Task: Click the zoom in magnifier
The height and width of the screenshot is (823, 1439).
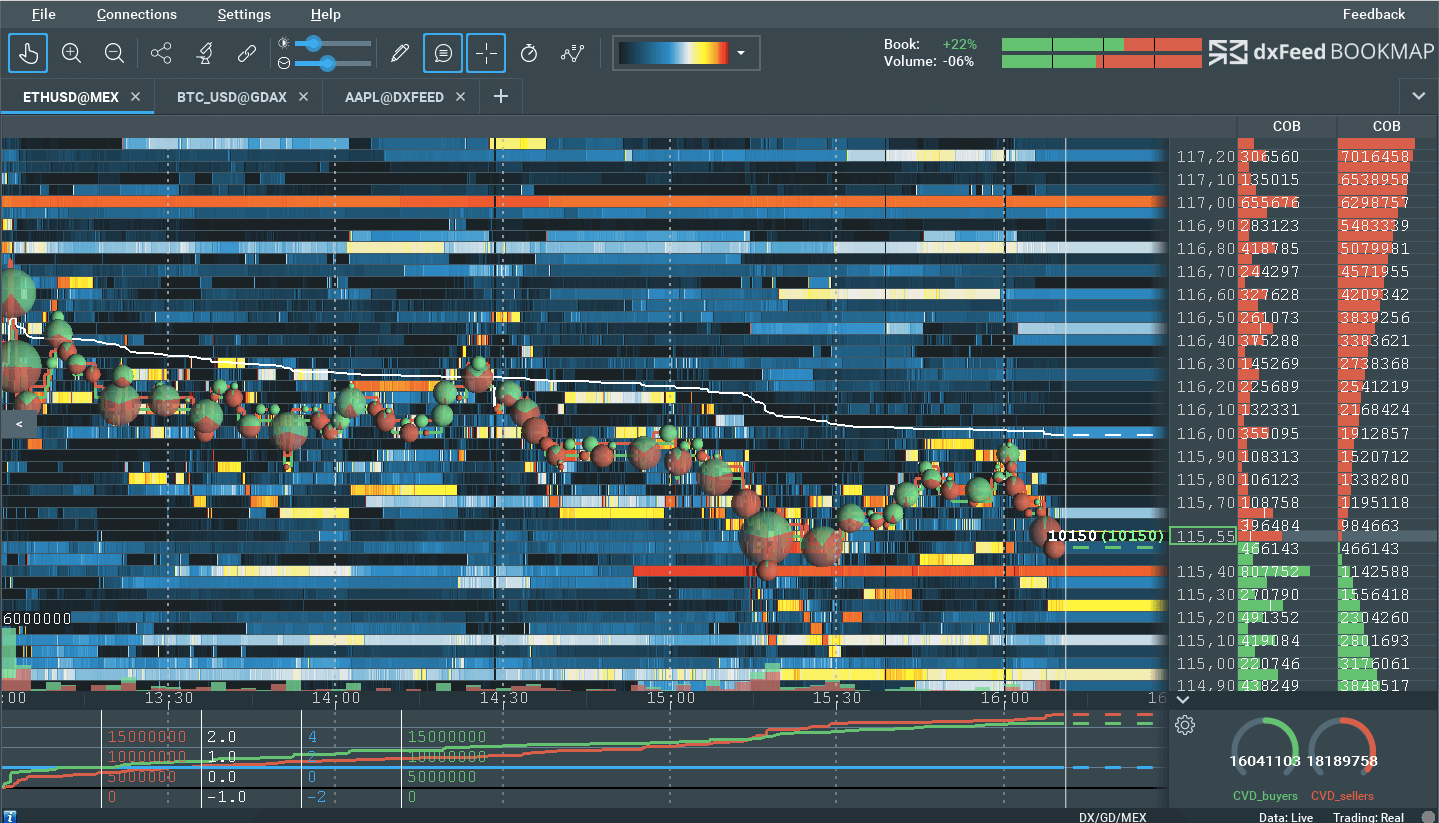Action: (71, 53)
